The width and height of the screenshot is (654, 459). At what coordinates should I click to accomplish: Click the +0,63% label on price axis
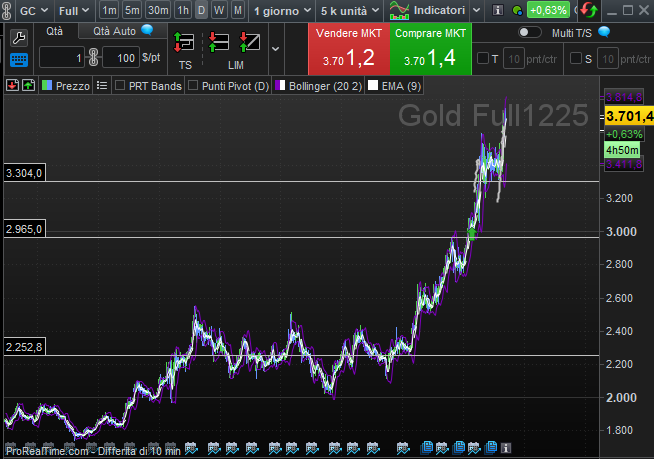[x=624, y=134]
